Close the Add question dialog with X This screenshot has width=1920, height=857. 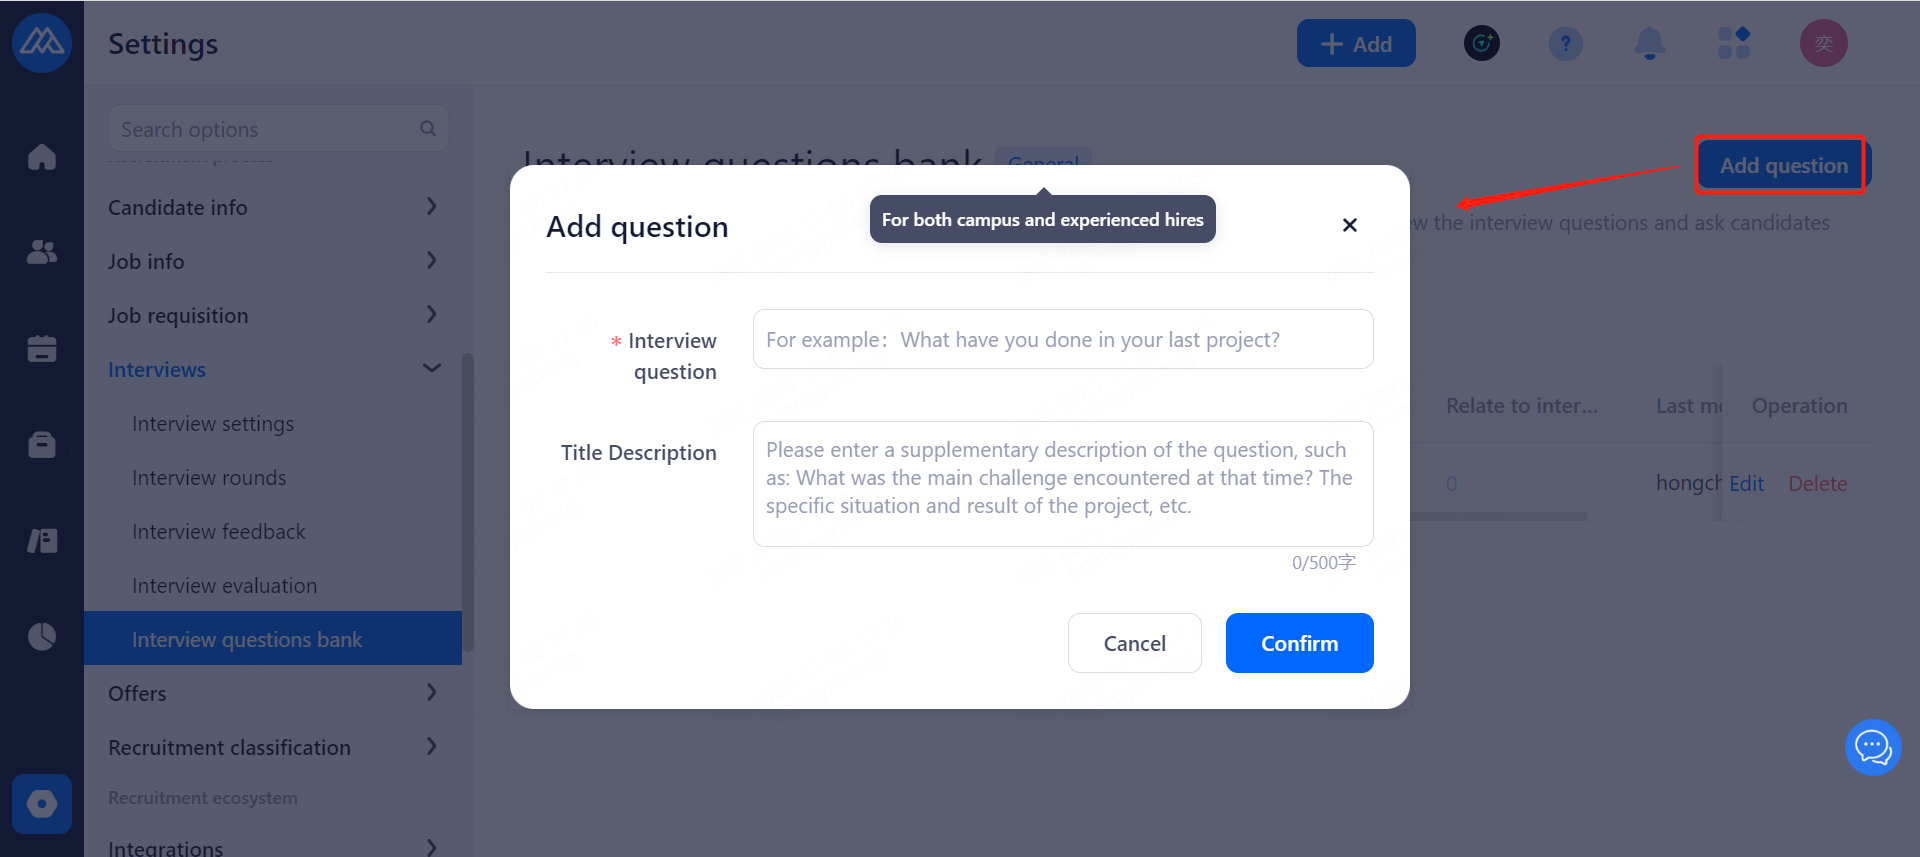coord(1349,225)
